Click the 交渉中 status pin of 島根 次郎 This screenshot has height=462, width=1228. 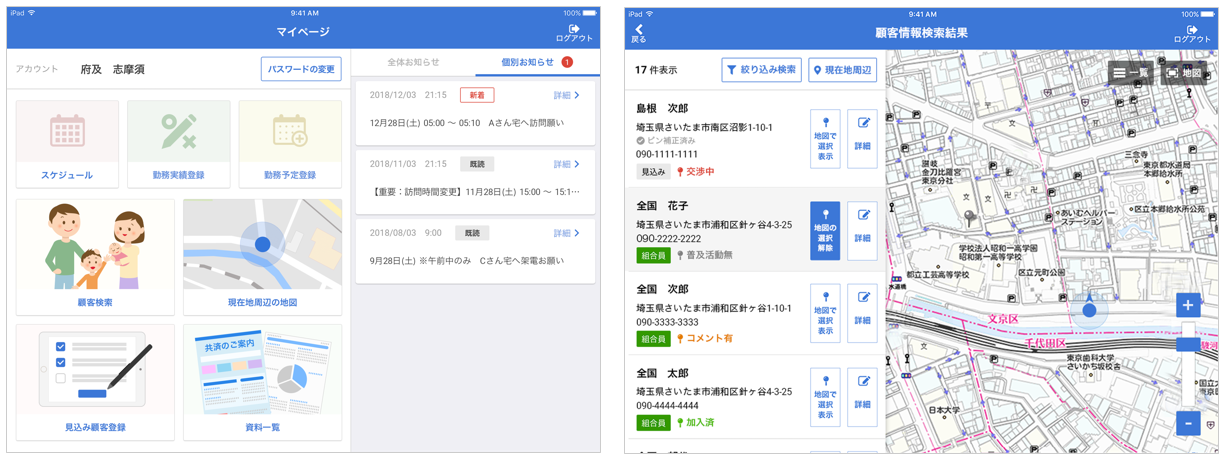696,172
